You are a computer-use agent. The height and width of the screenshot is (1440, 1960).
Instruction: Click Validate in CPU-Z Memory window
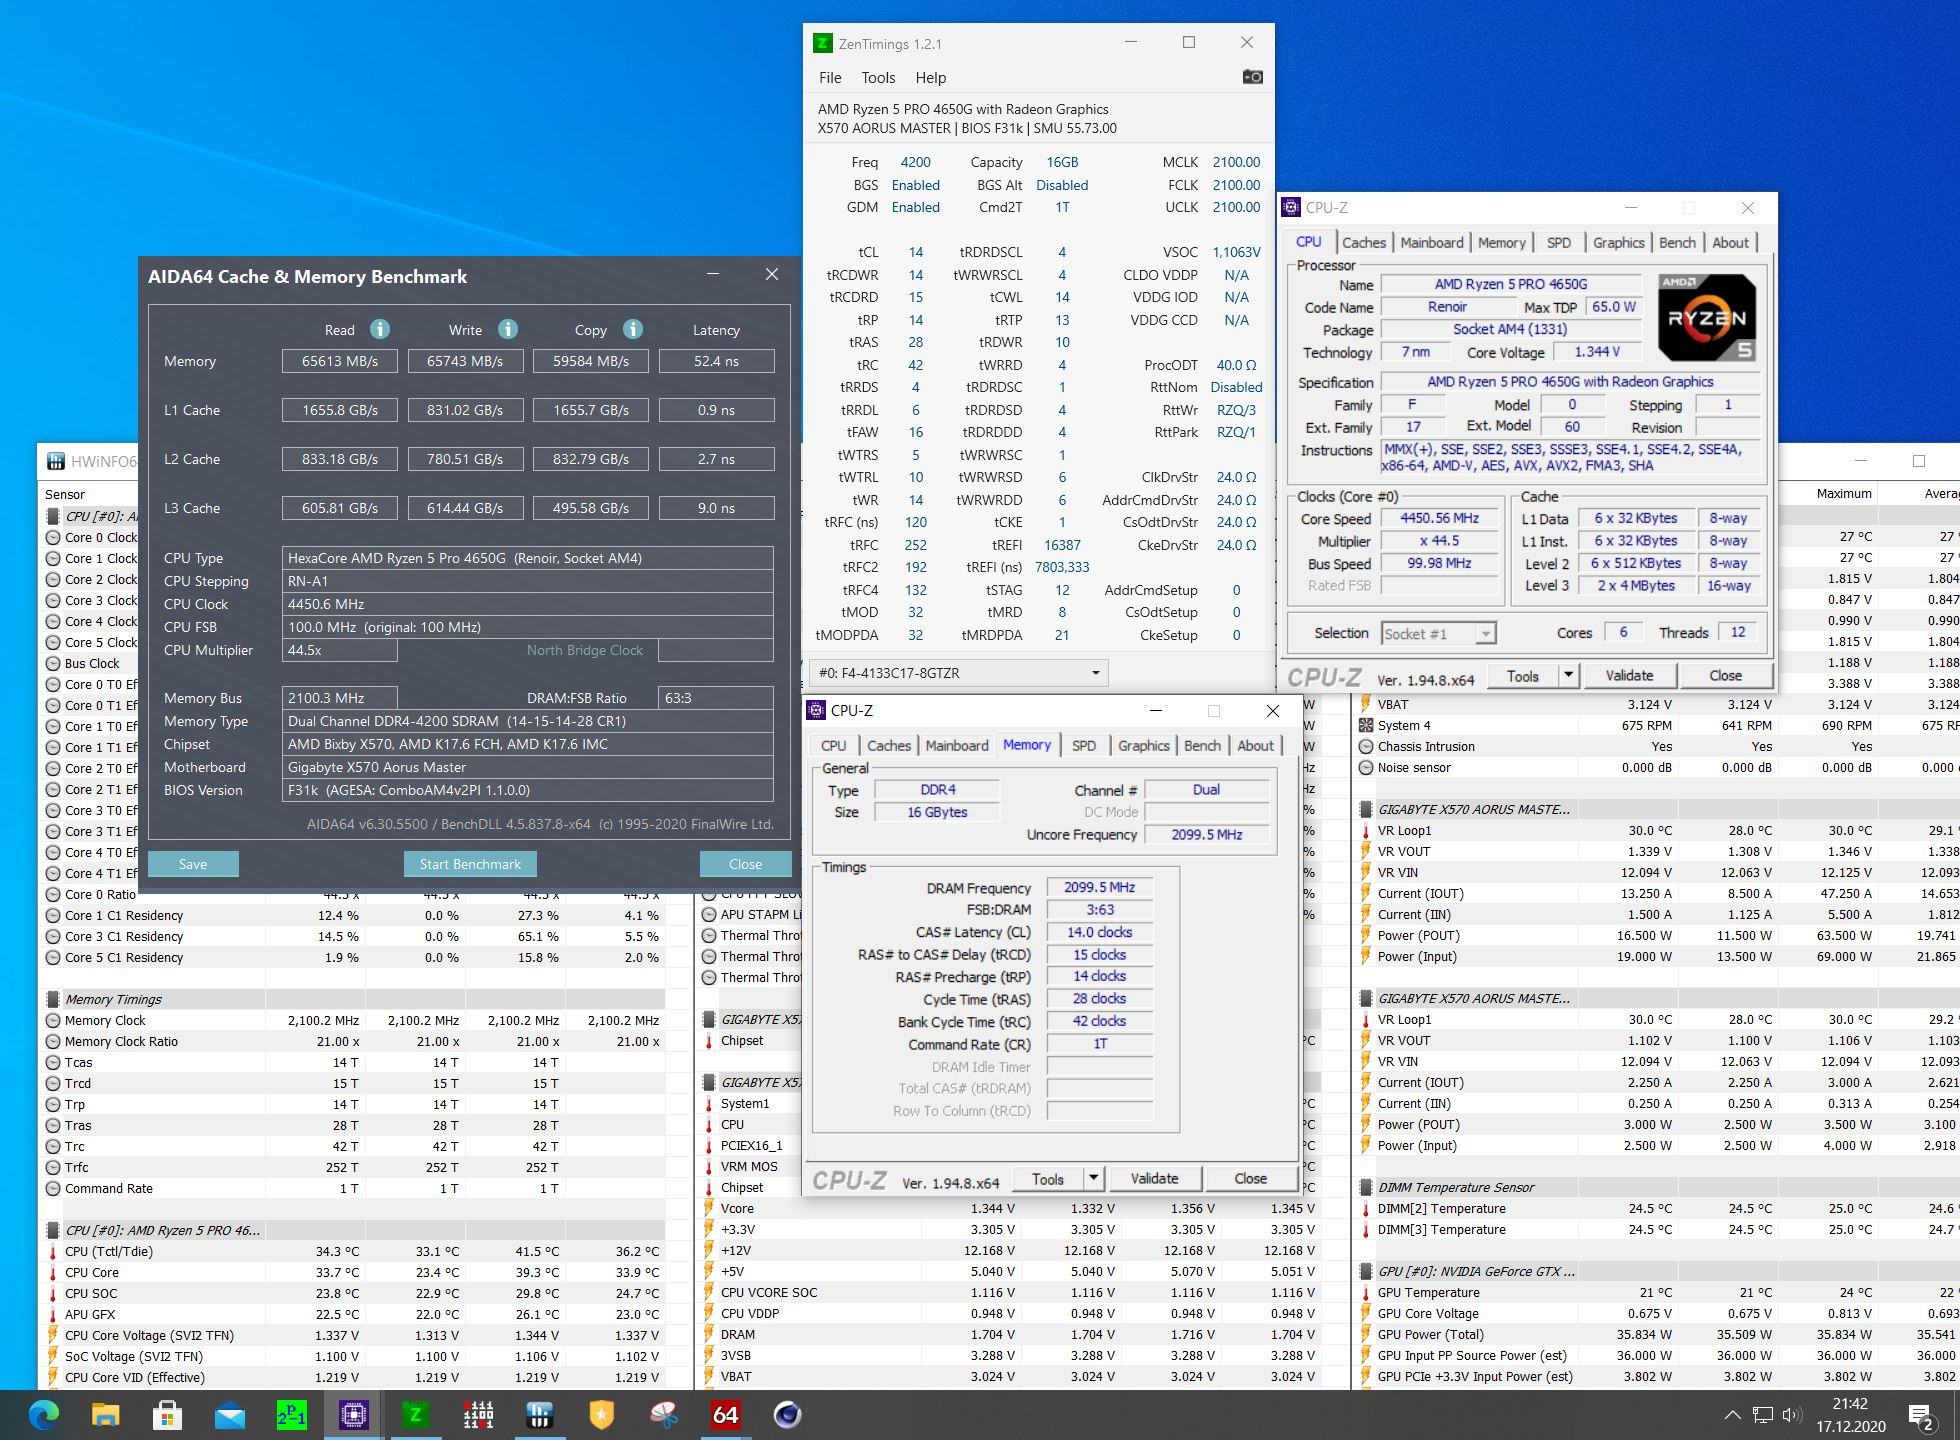point(1154,1179)
